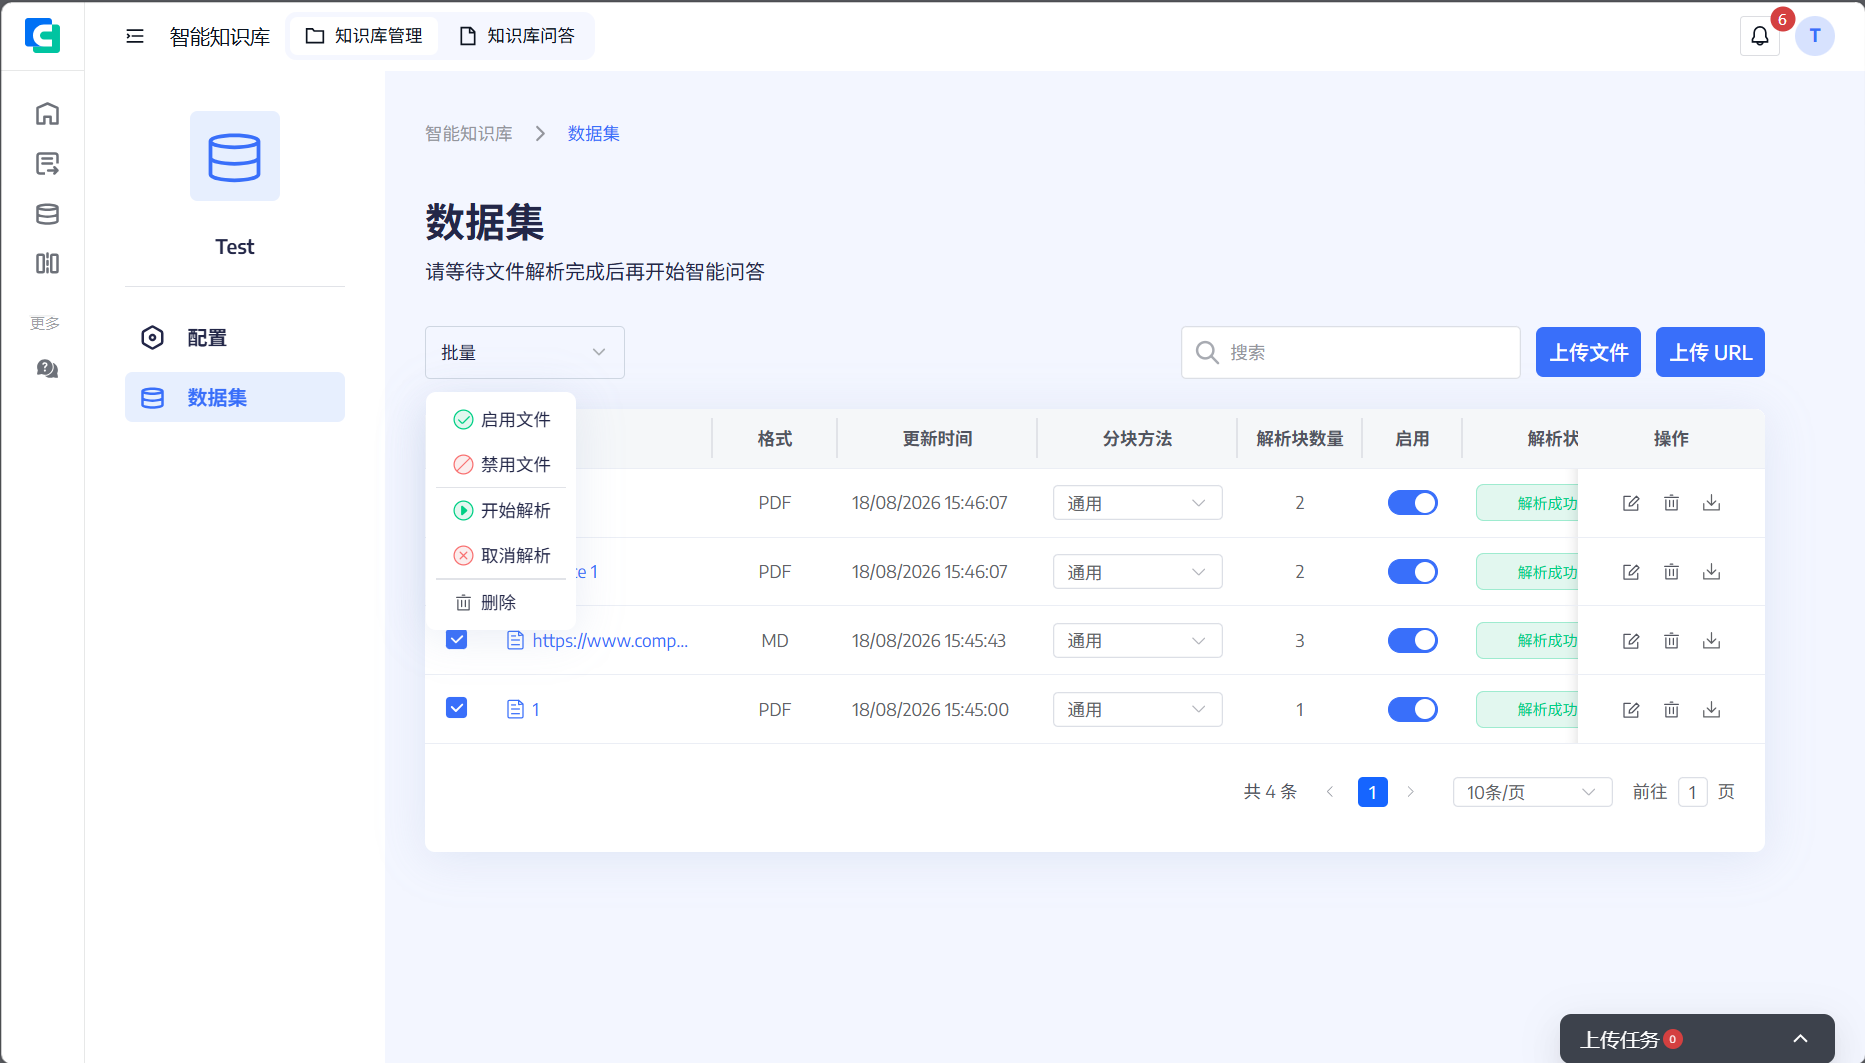Open the database sidebar icon
1865x1063 pixels.
[x=47, y=214]
